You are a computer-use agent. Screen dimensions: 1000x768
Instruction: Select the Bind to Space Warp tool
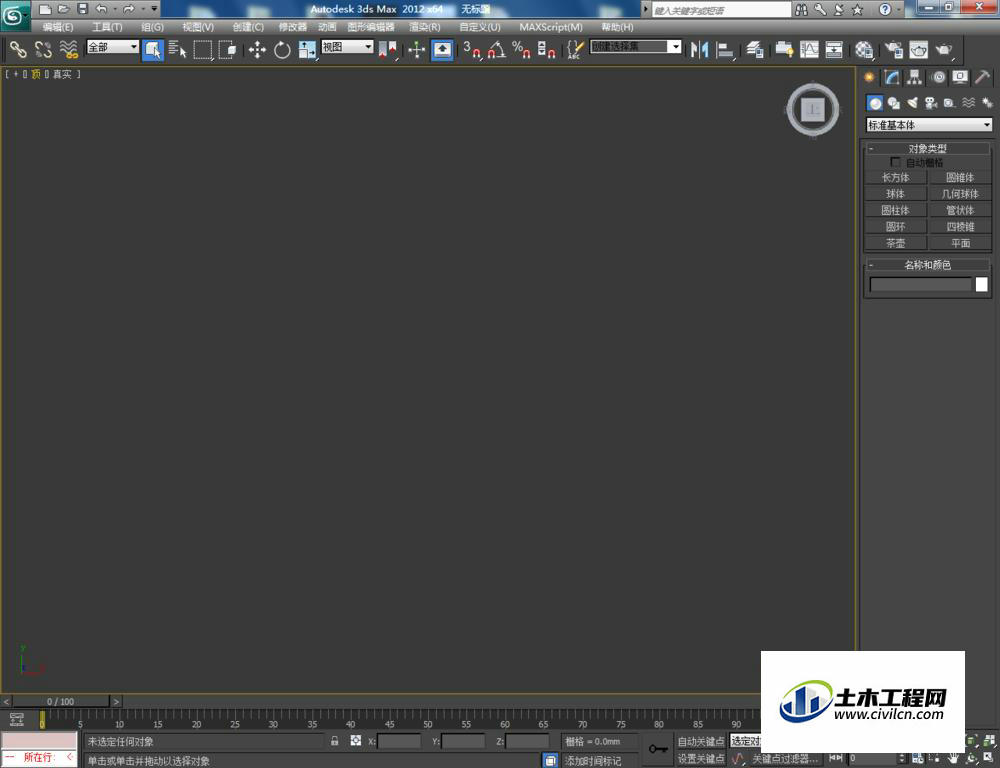69,49
